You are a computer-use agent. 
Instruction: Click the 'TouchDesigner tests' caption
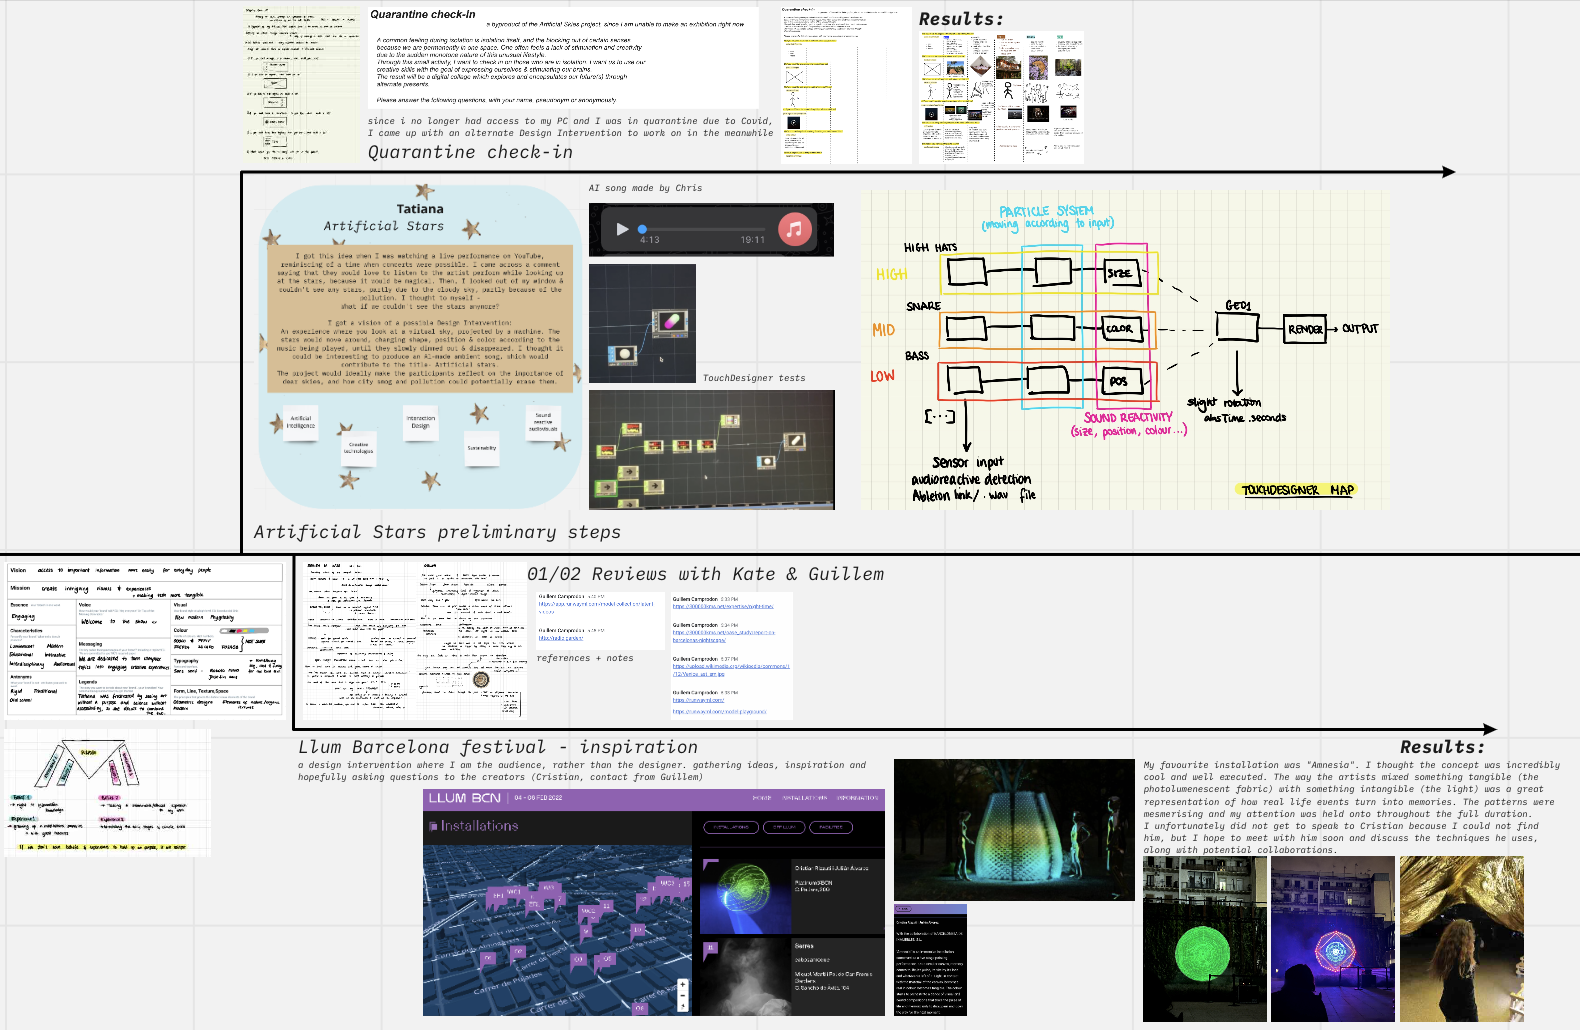coord(754,378)
